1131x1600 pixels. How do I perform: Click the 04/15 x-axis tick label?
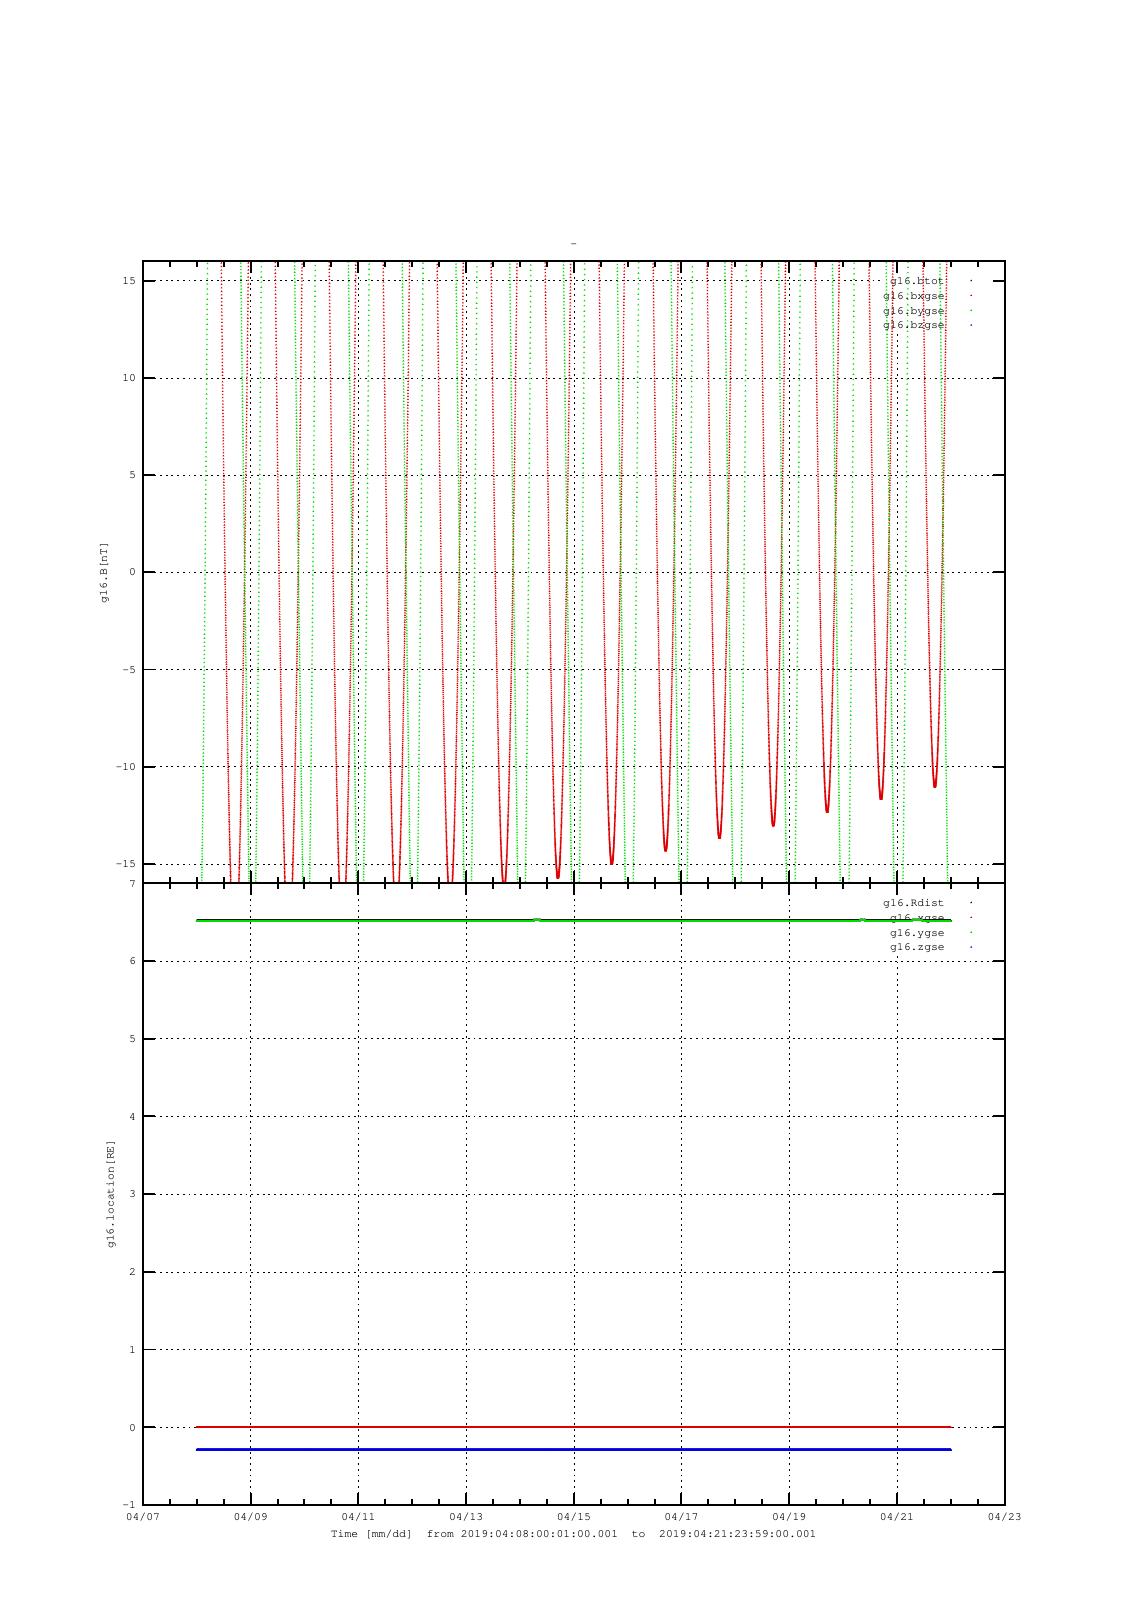click(x=574, y=1517)
